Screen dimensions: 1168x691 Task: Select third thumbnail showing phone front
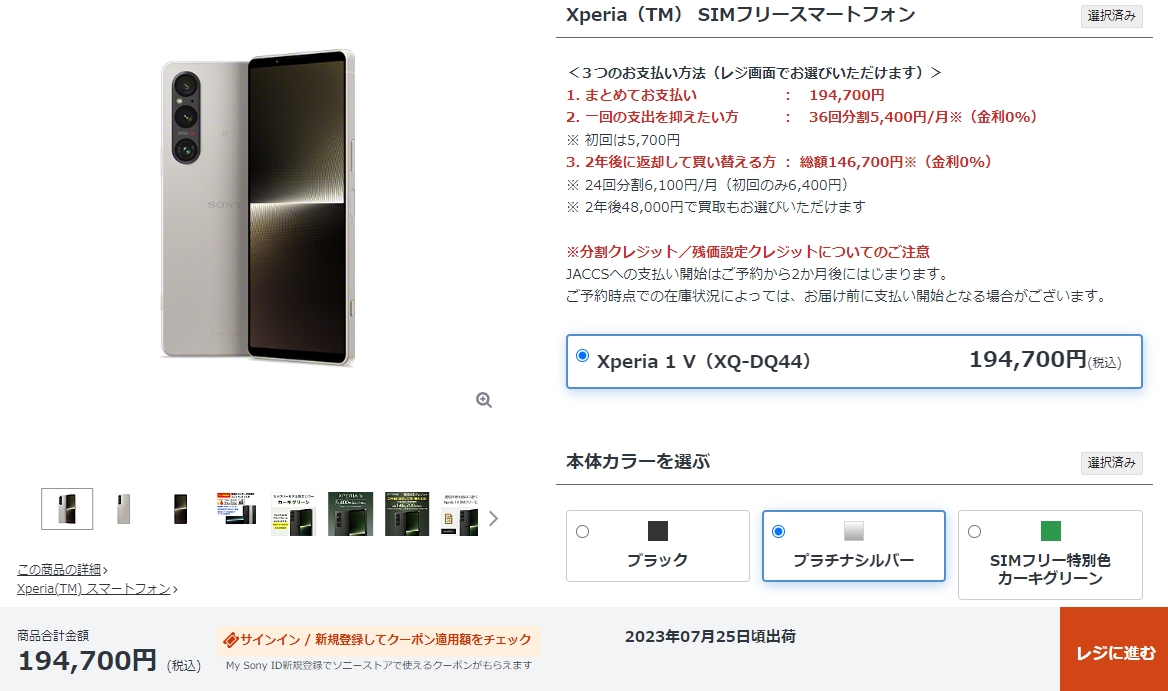(x=180, y=509)
